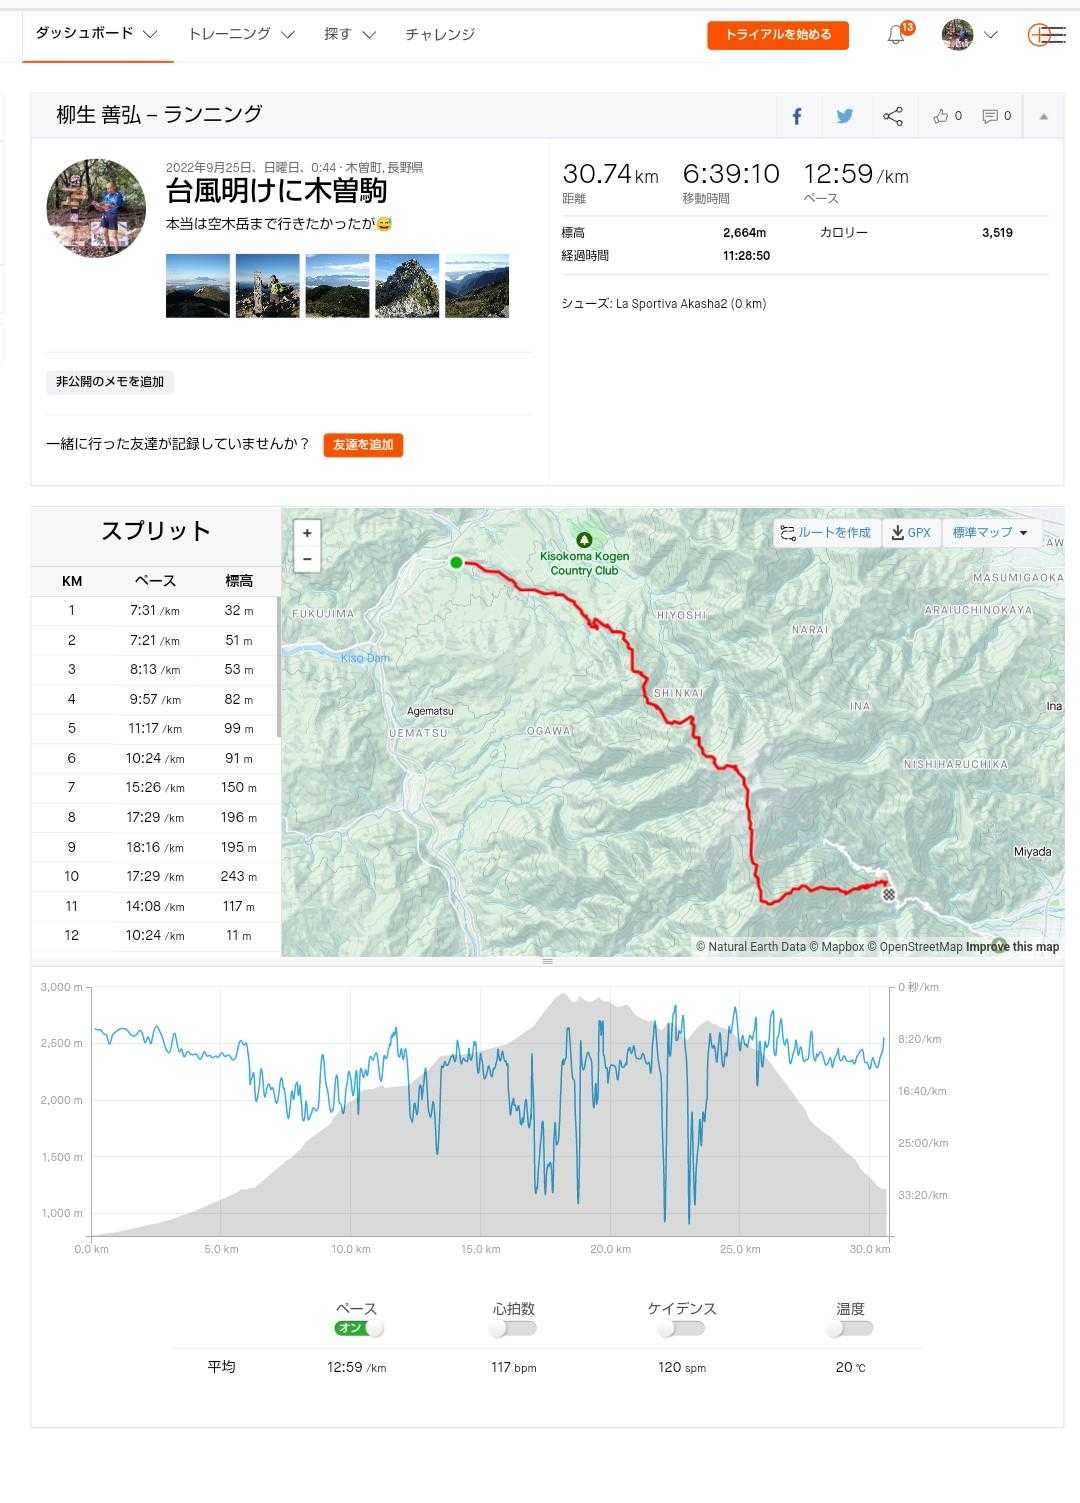Viewport: 1080px width, 1503px height.
Task: Toggle the pace graph switch off
Action: (360, 1329)
